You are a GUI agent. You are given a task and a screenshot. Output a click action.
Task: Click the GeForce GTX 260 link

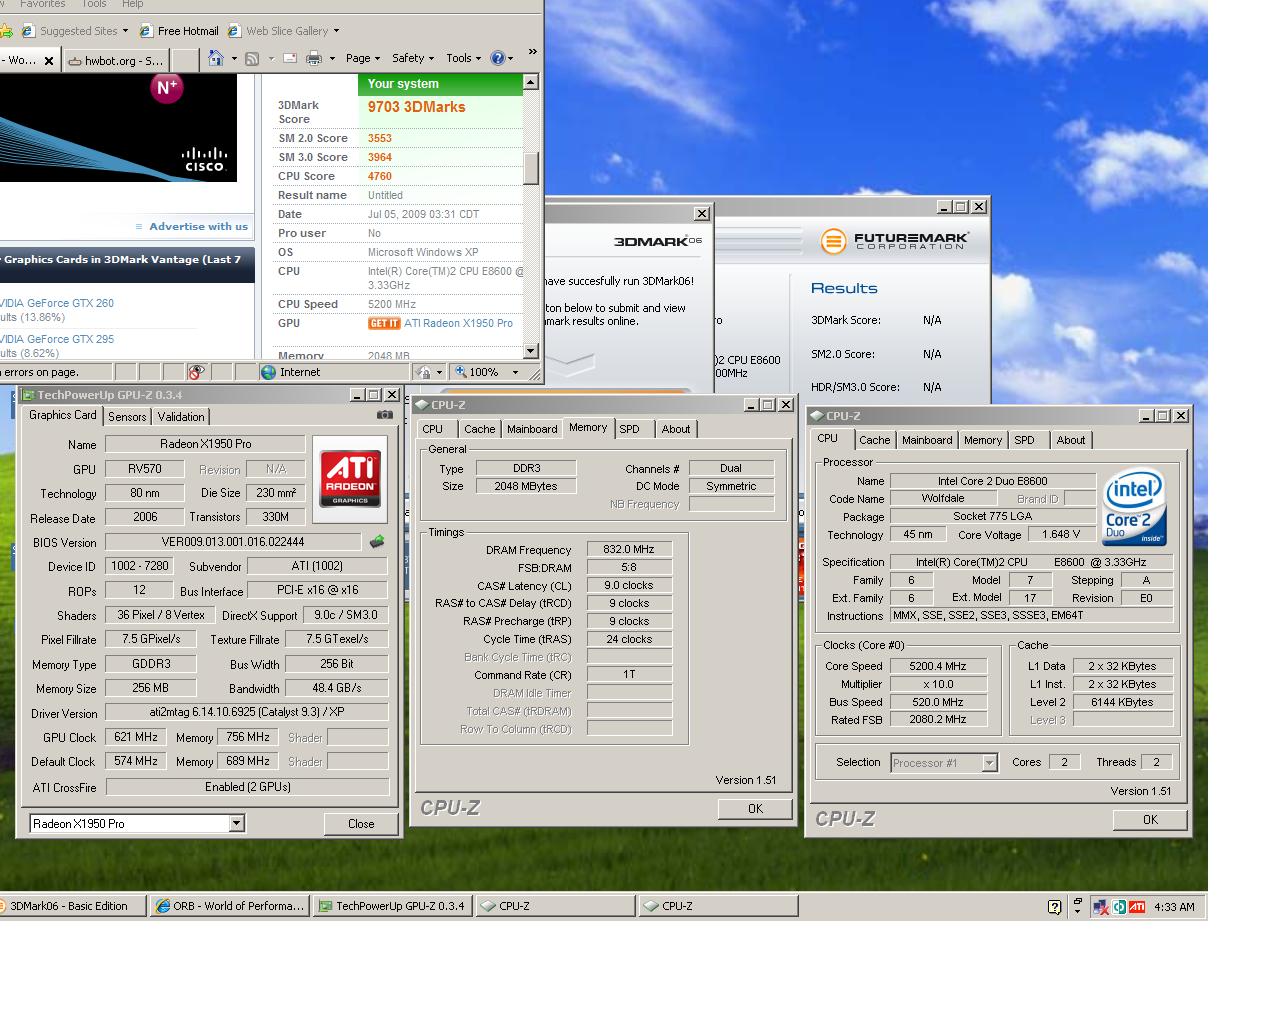57,303
